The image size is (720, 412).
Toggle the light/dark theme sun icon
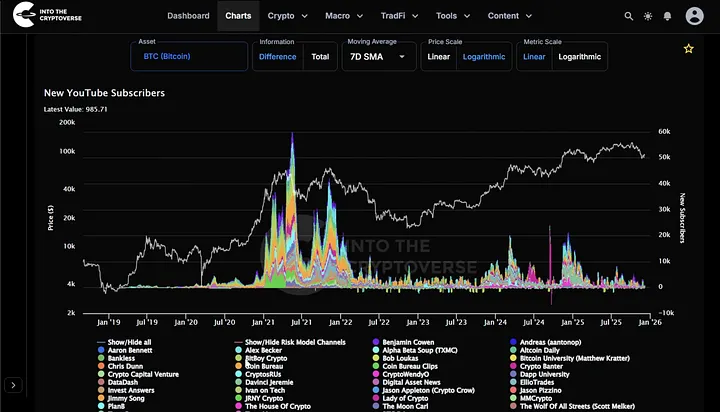click(x=648, y=16)
